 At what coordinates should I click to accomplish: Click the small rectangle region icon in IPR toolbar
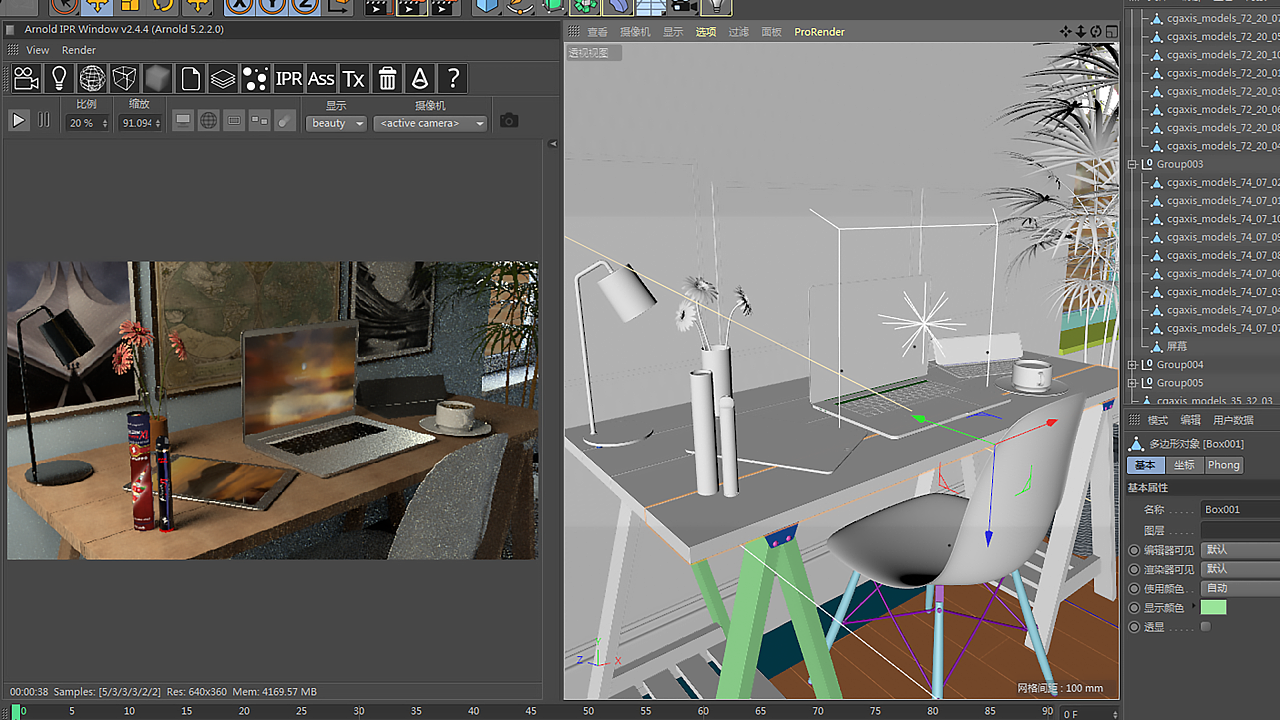[234, 121]
